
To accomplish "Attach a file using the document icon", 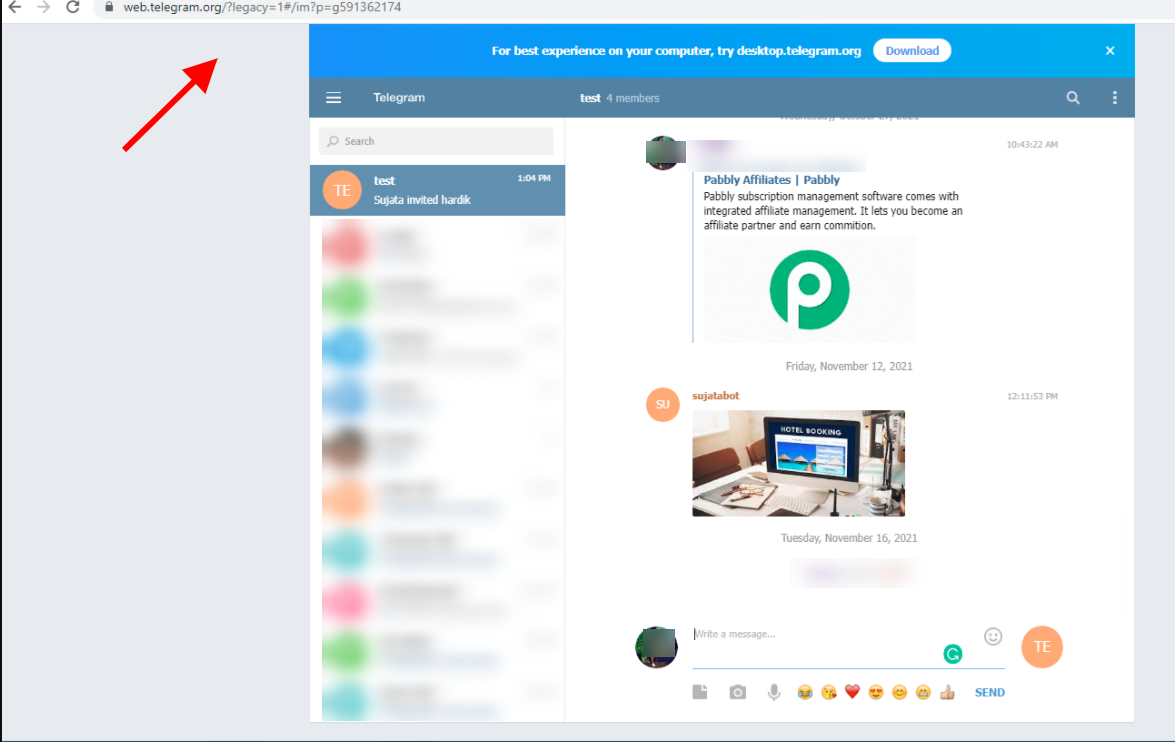I will pos(700,692).
